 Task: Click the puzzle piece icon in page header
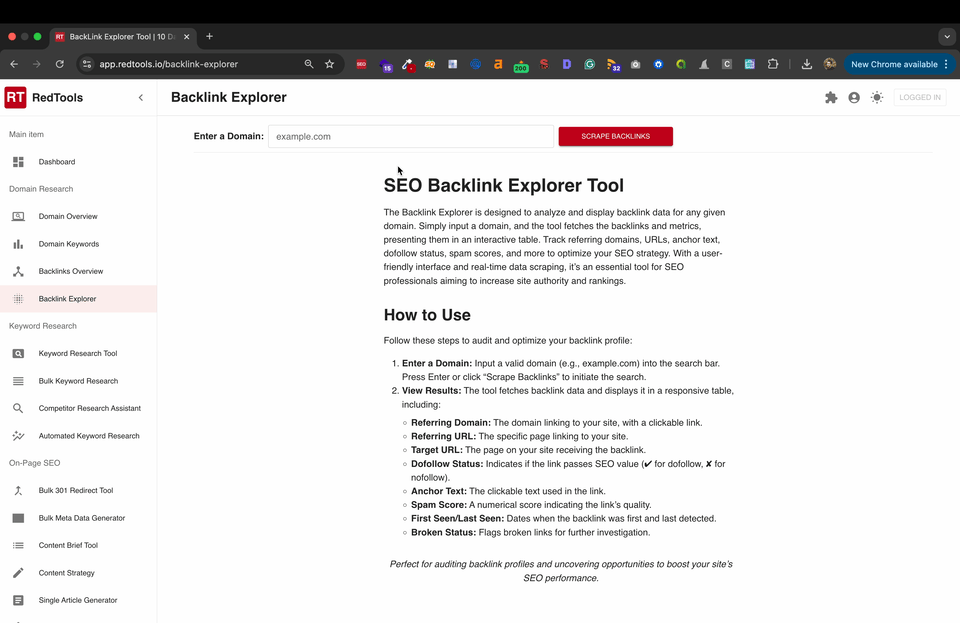831,97
